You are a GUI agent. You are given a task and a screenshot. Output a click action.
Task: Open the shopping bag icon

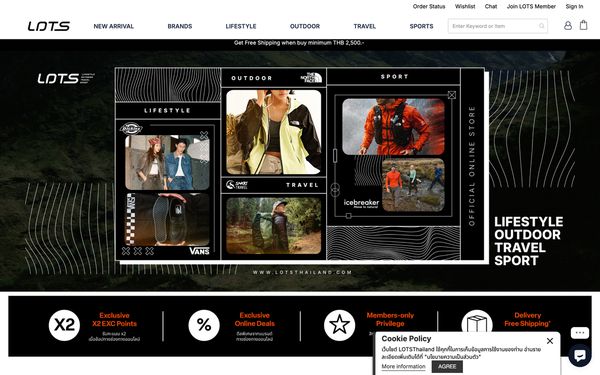[x=583, y=25]
